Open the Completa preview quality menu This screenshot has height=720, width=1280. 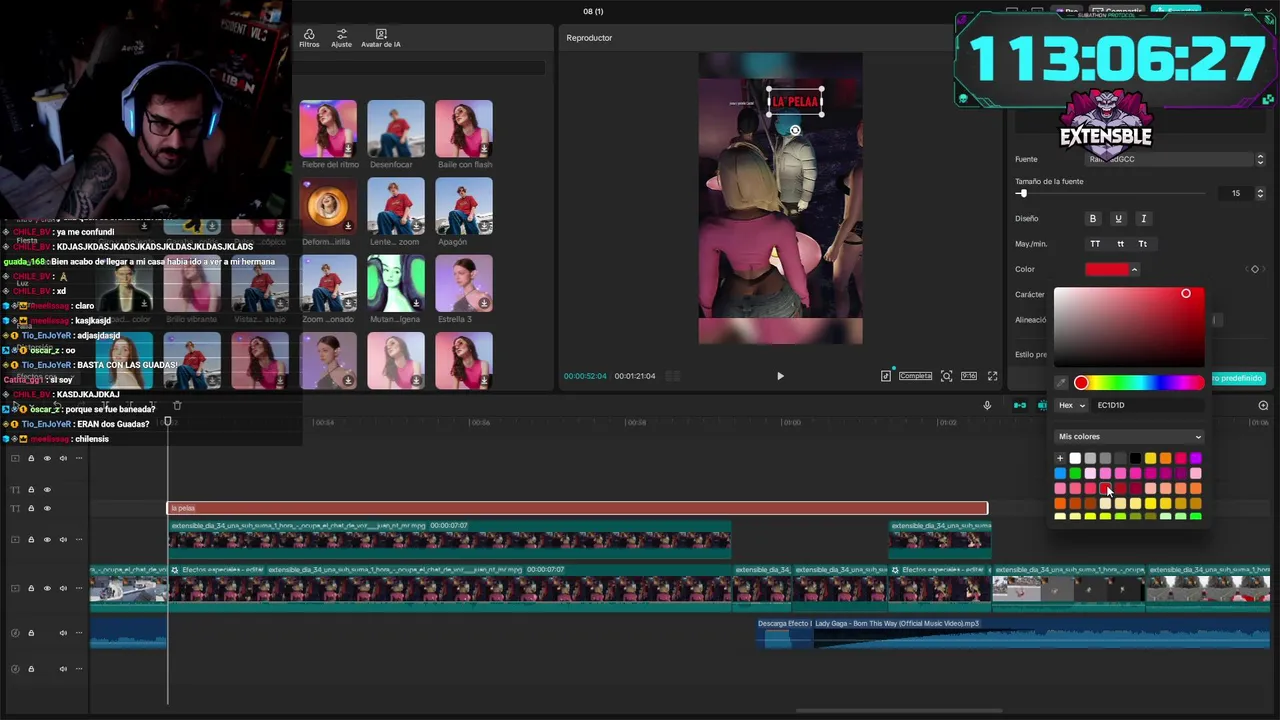[915, 376]
